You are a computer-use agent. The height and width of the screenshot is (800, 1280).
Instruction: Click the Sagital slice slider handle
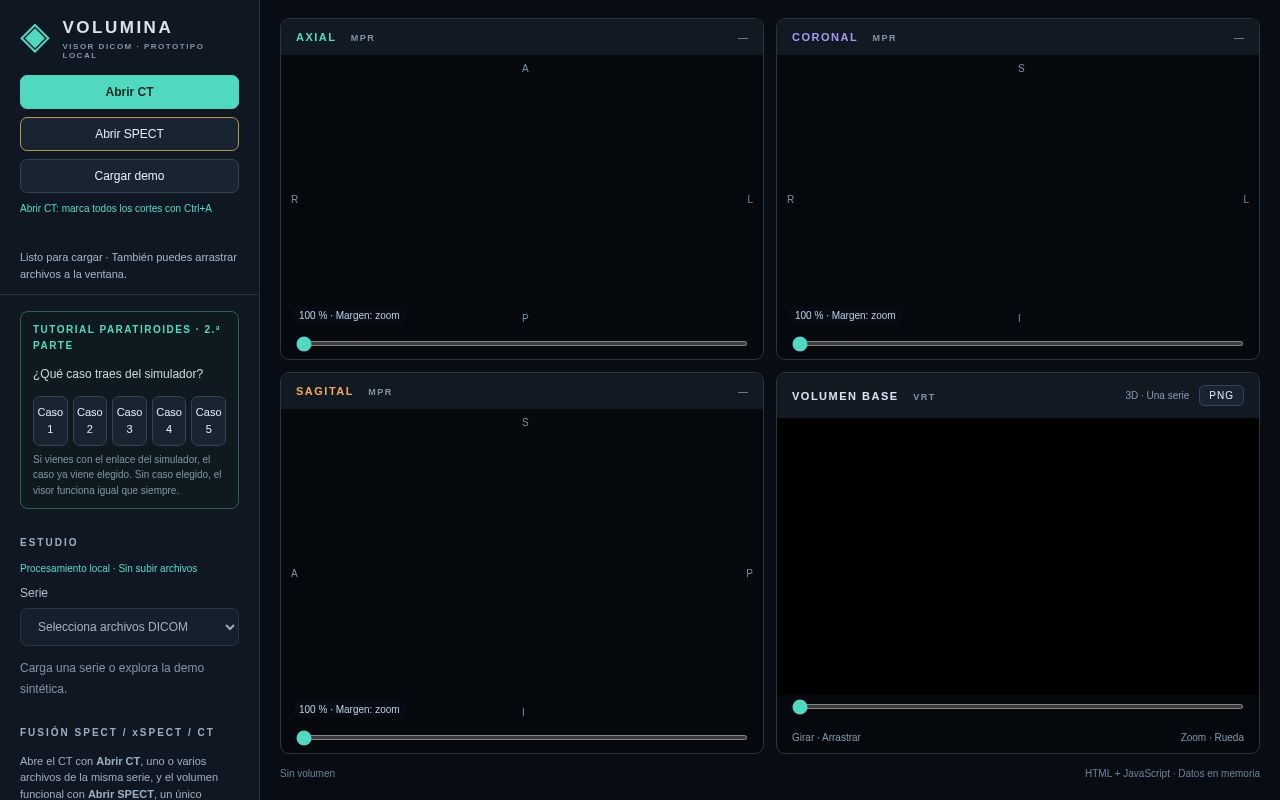[304, 738]
